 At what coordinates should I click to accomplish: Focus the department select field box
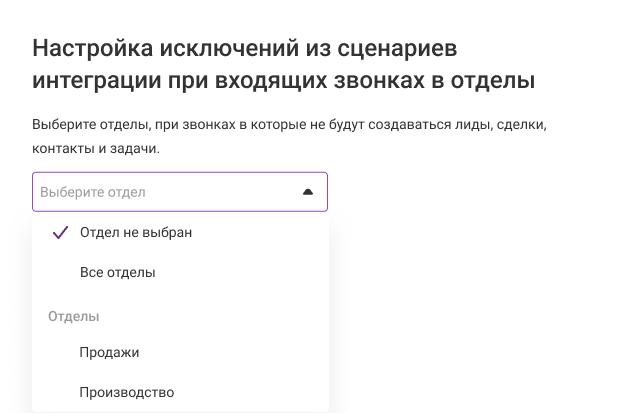pos(180,192)
